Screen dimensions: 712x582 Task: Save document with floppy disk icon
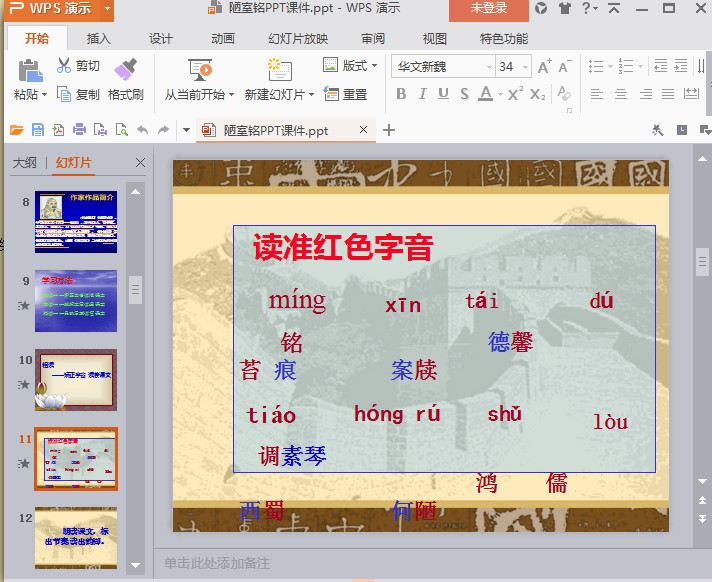point(38,130)
